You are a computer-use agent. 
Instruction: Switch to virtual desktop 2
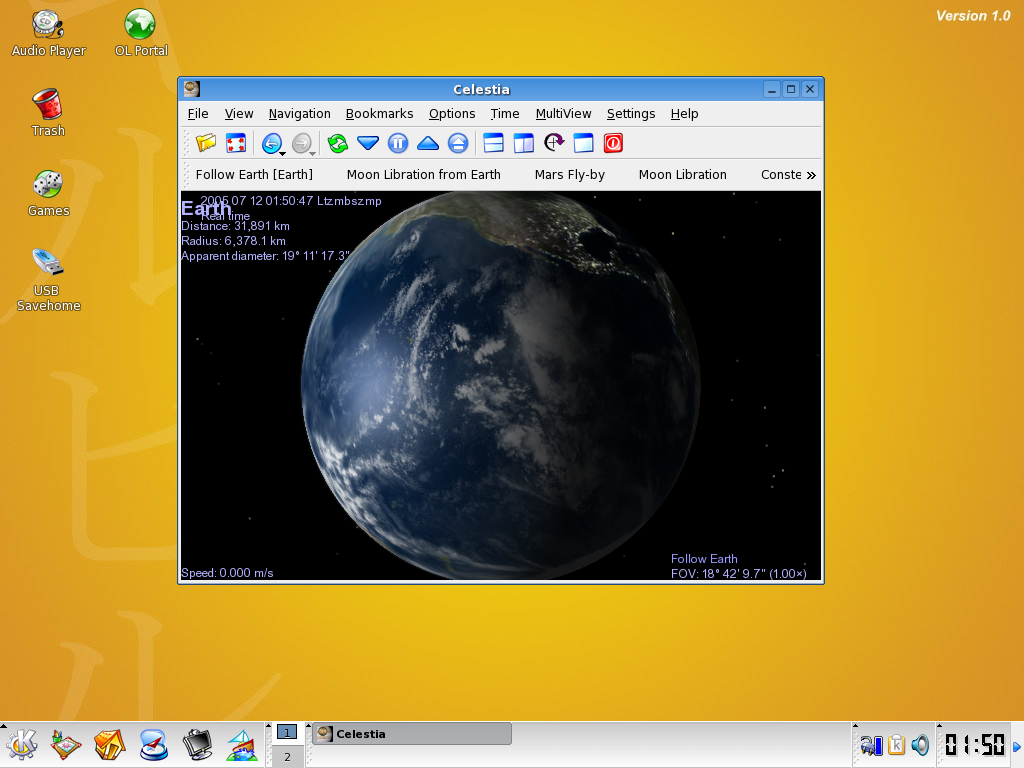(x=287, y=757)
